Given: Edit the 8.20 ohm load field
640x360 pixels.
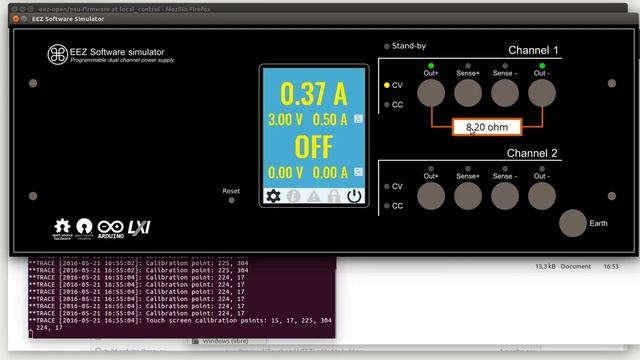Looking at the screenshot, I should click(x=487, y=127).
